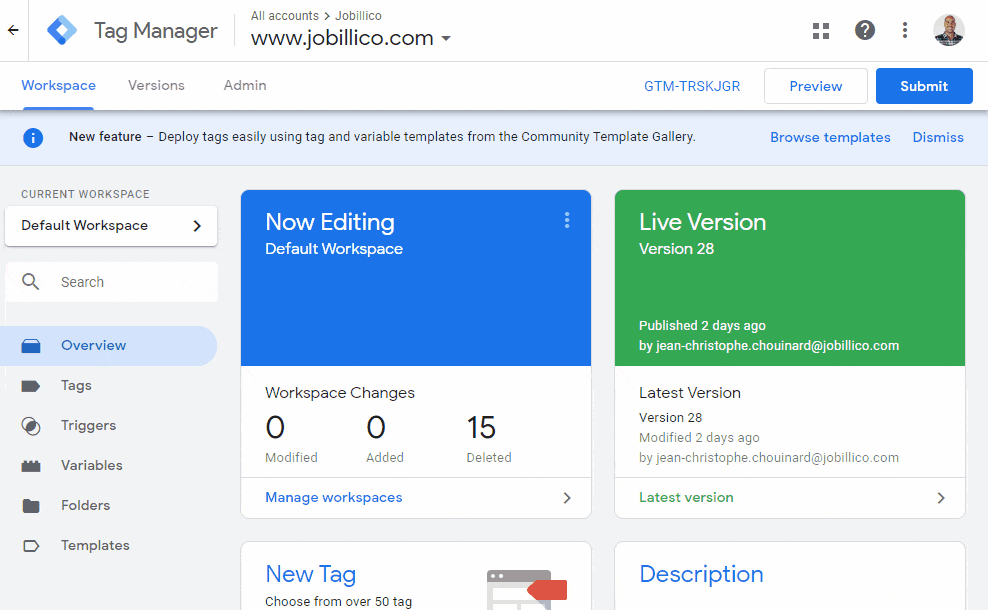Image resolution: width=988 pixels, height=610 pixels.
Task: Select Folders in the sidebar
Action: [x=108, y=505]
